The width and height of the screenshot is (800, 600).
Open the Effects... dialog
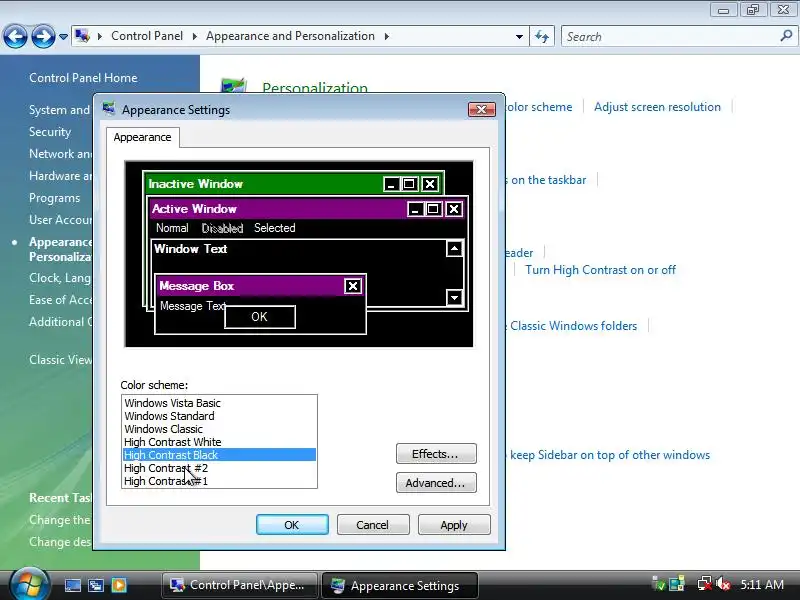pos(436,454)
